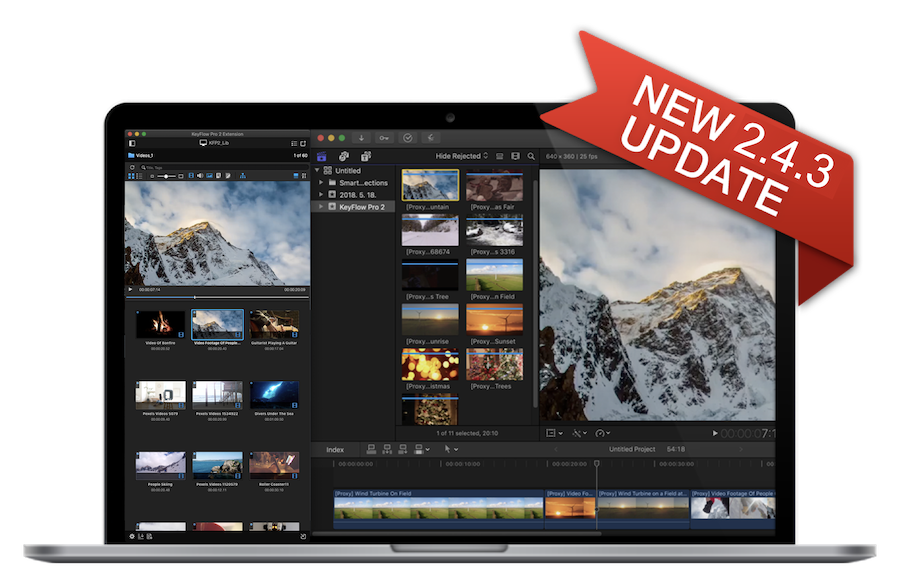900x568 pixels.
Task: Toggle the image filter in KeyFlow
Action: click(x=210, y=176)
